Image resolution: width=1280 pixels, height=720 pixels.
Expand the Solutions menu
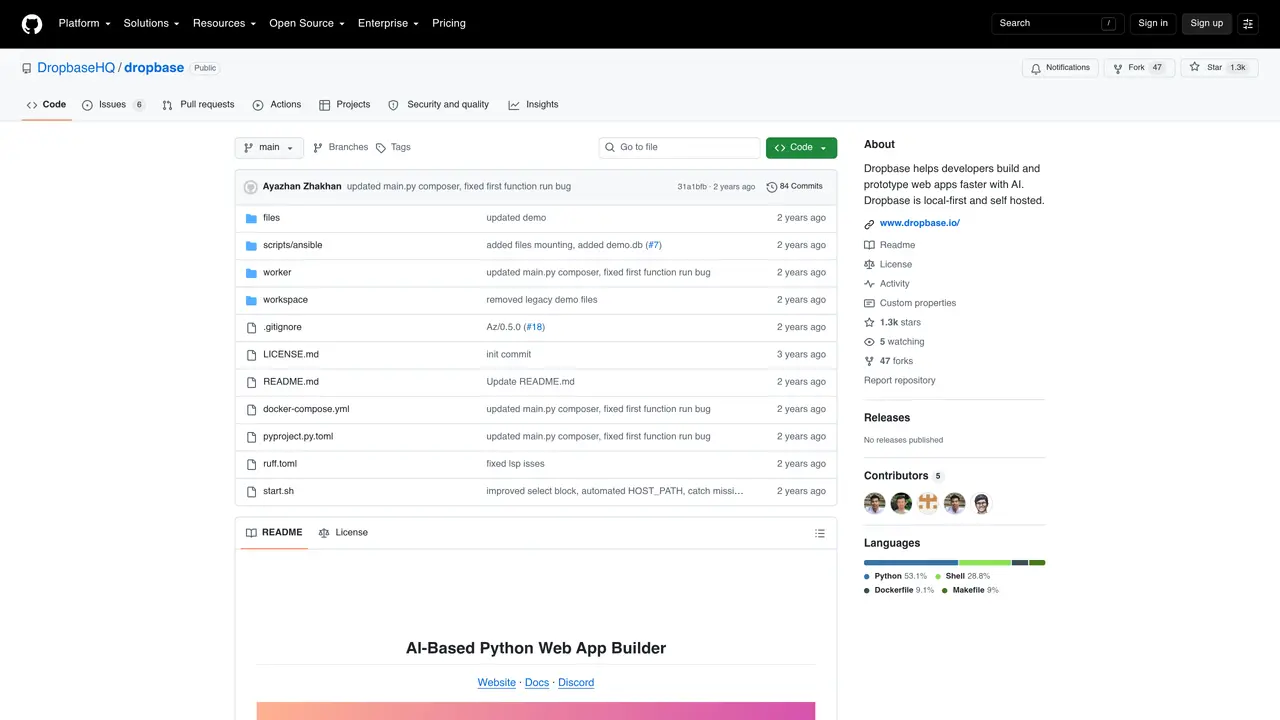click(x=151, y=23)
